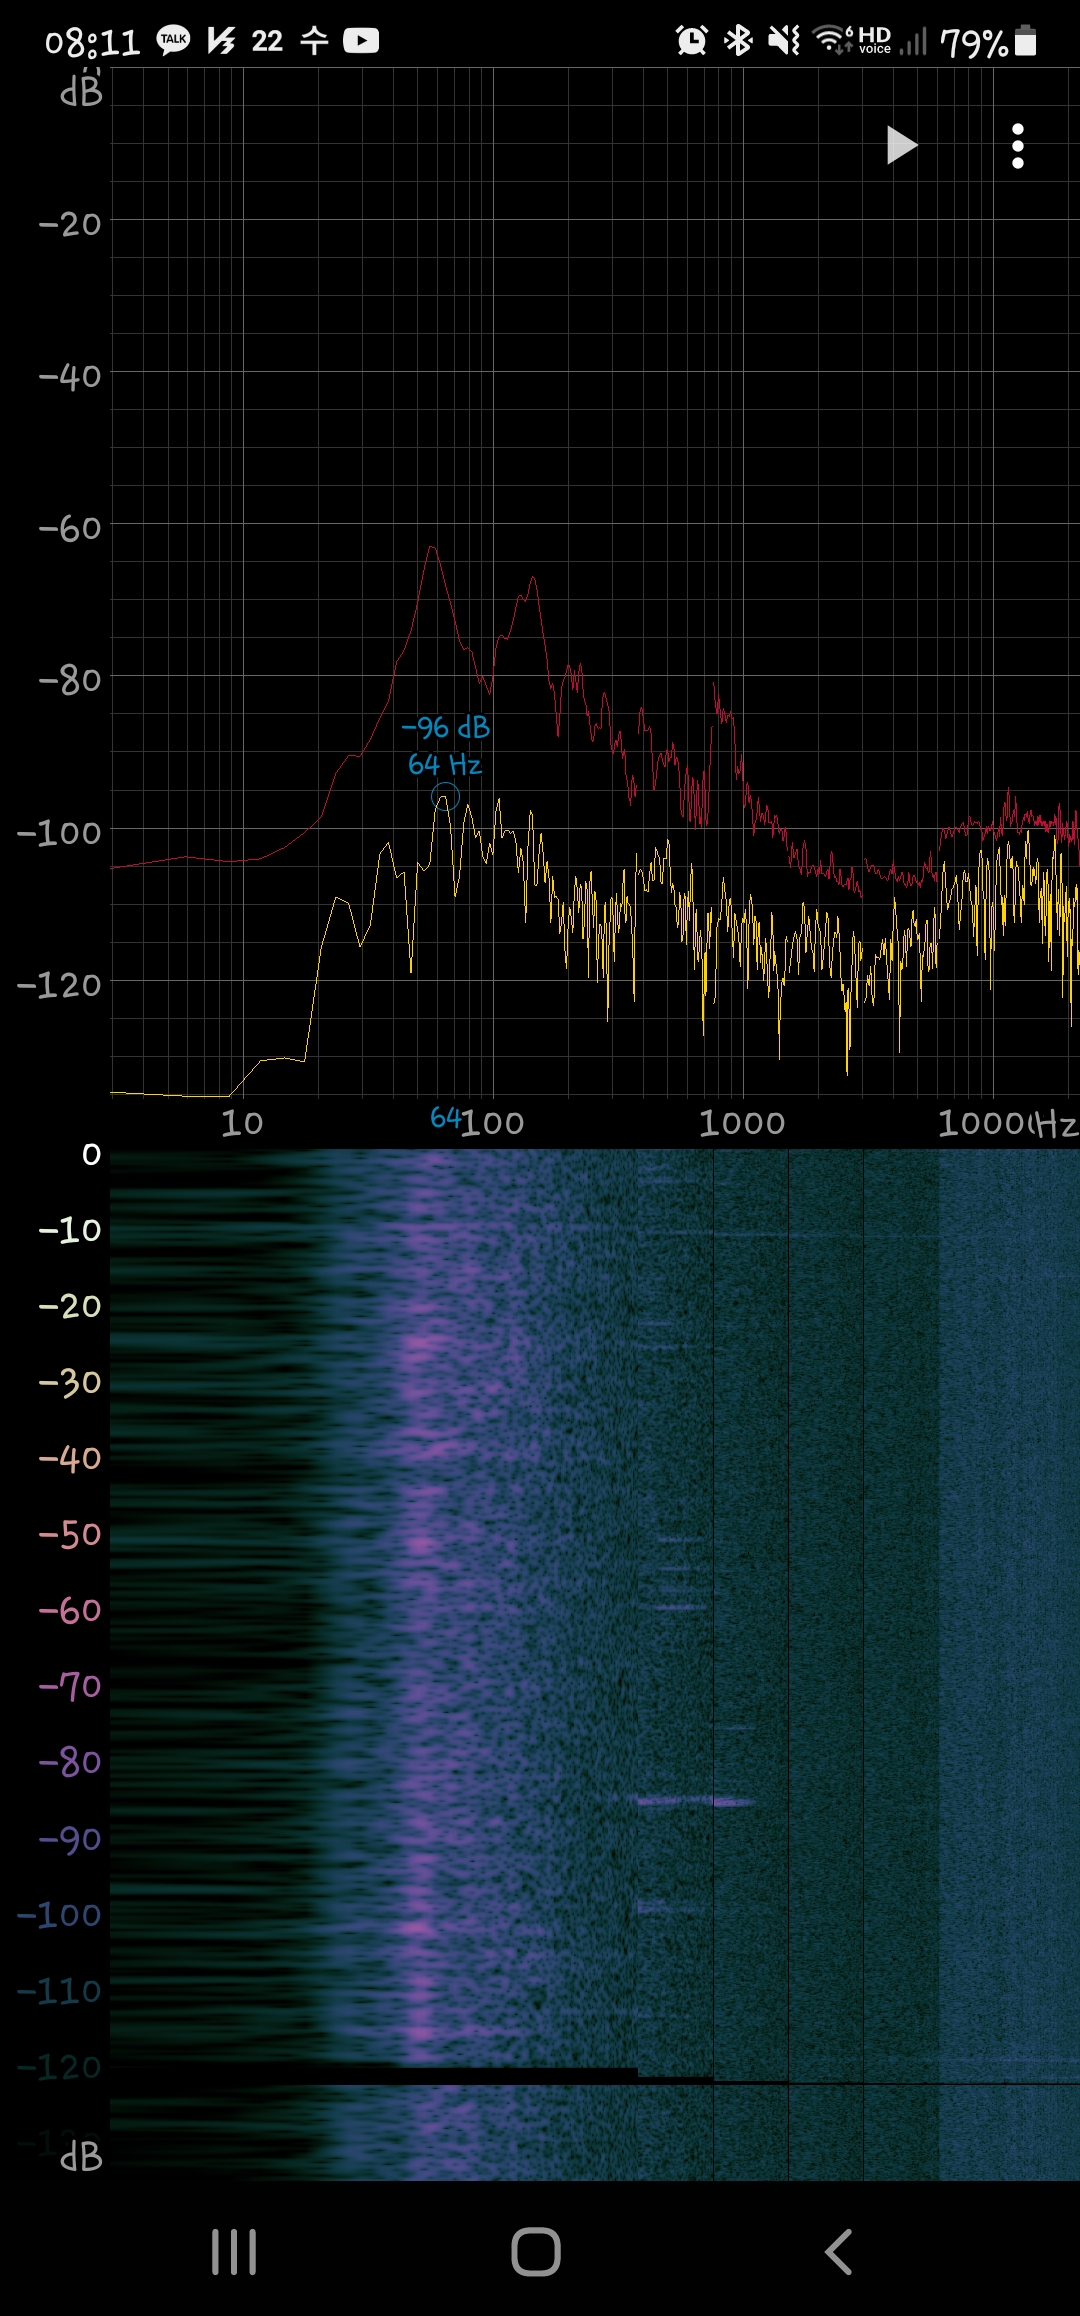Image resolution: width=1080 pixels, height=2316 pixels.
Task: Tap the blue 64 frequency axis marker
Action: pos(445,1118)
